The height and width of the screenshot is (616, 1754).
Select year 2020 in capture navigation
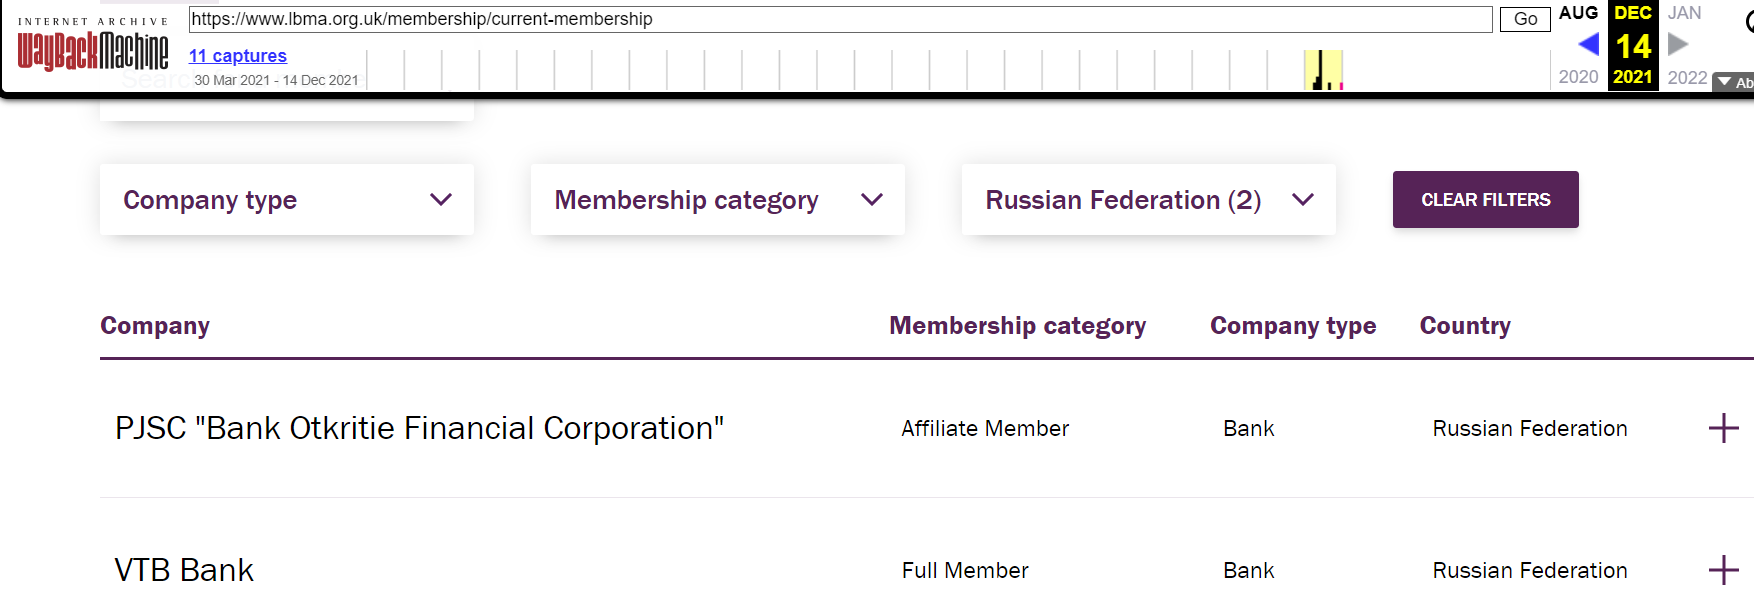(1578, 77)
